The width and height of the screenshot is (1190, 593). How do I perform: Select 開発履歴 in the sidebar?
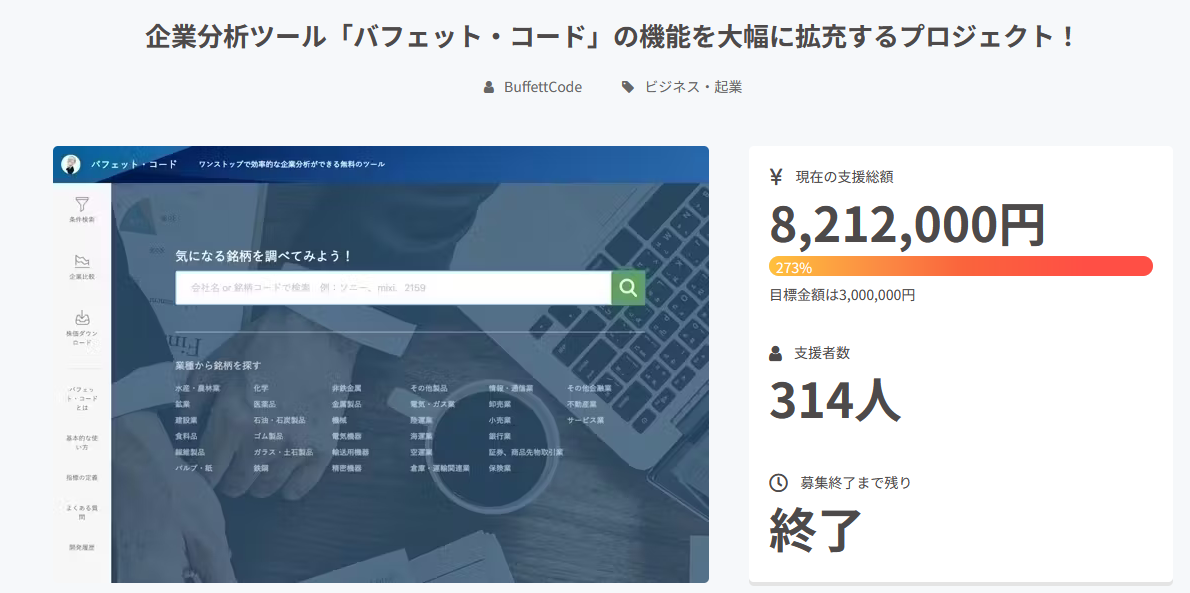click(82, 548)
